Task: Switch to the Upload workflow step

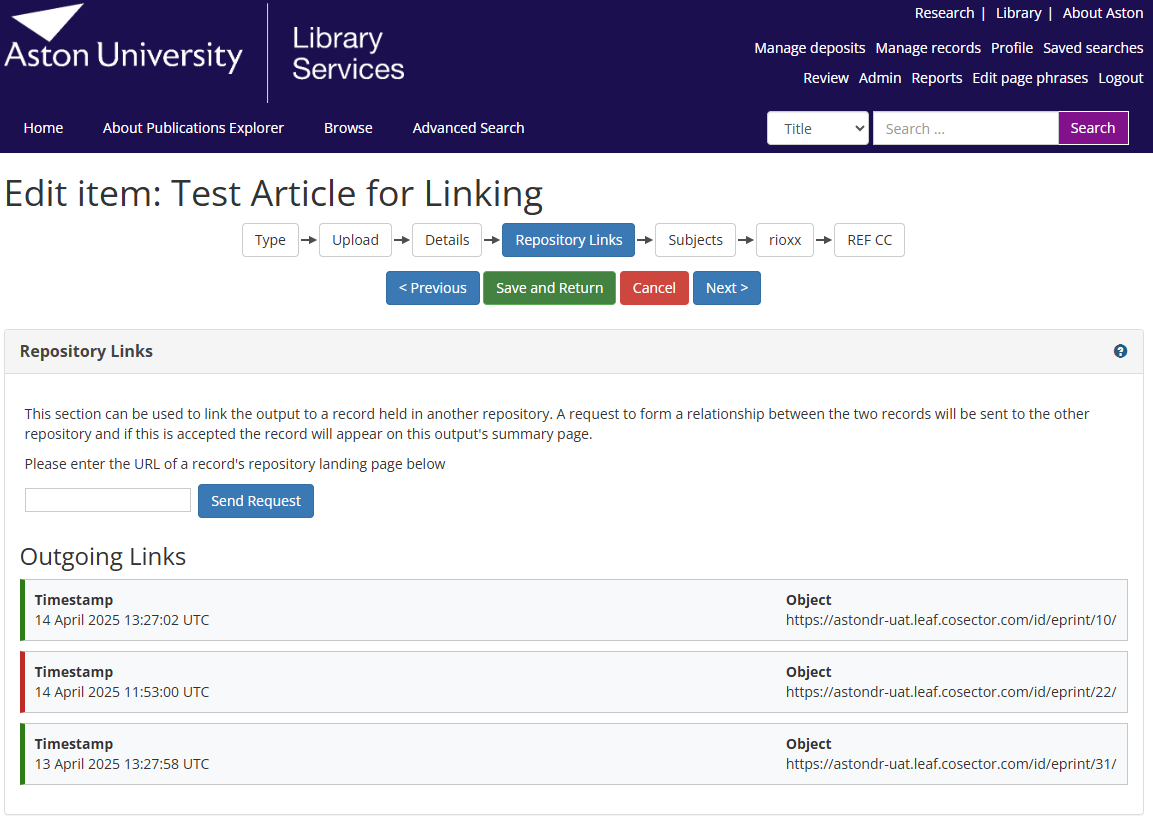Action: tap(355, 240)
